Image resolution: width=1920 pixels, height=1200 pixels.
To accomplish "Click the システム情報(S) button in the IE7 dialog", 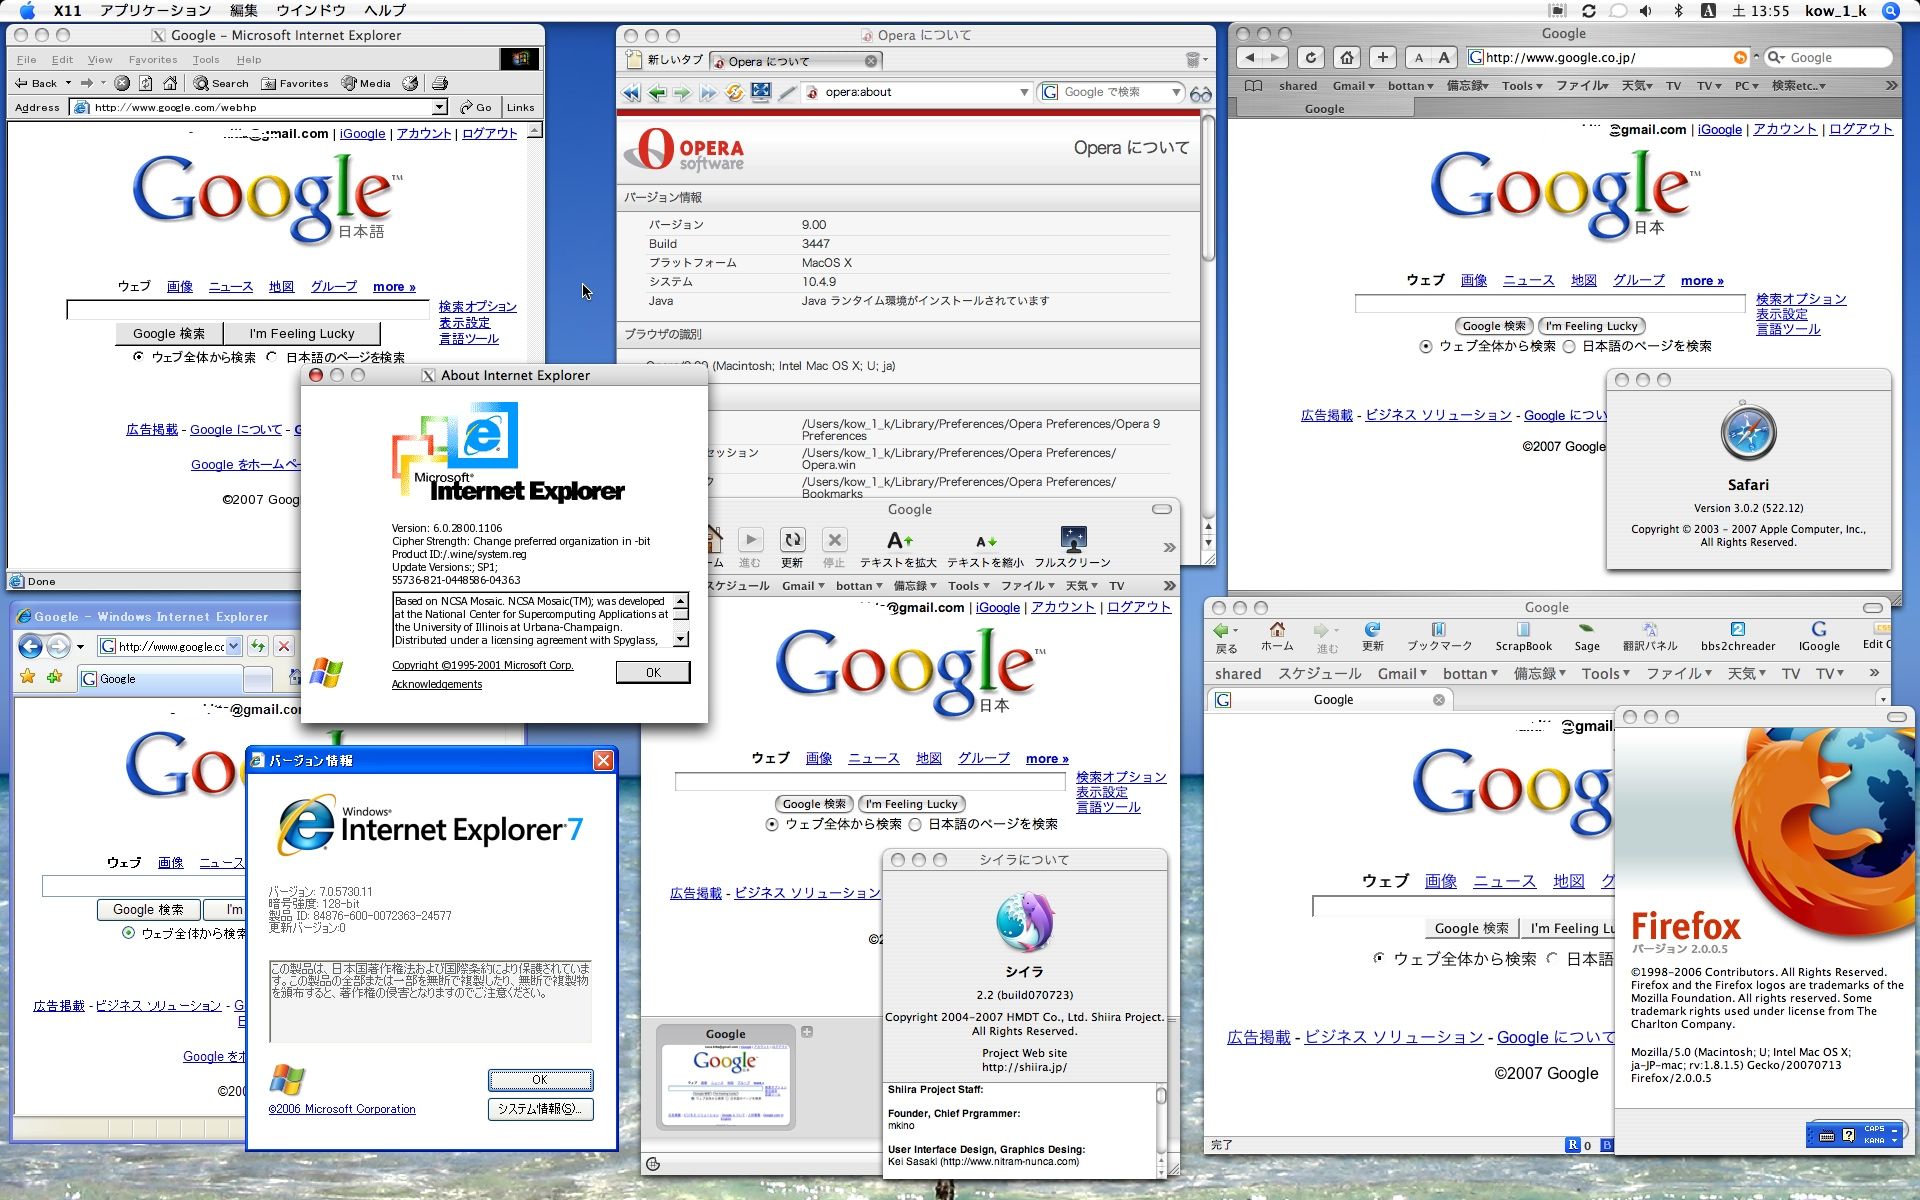I will [x=540, y=1108].
